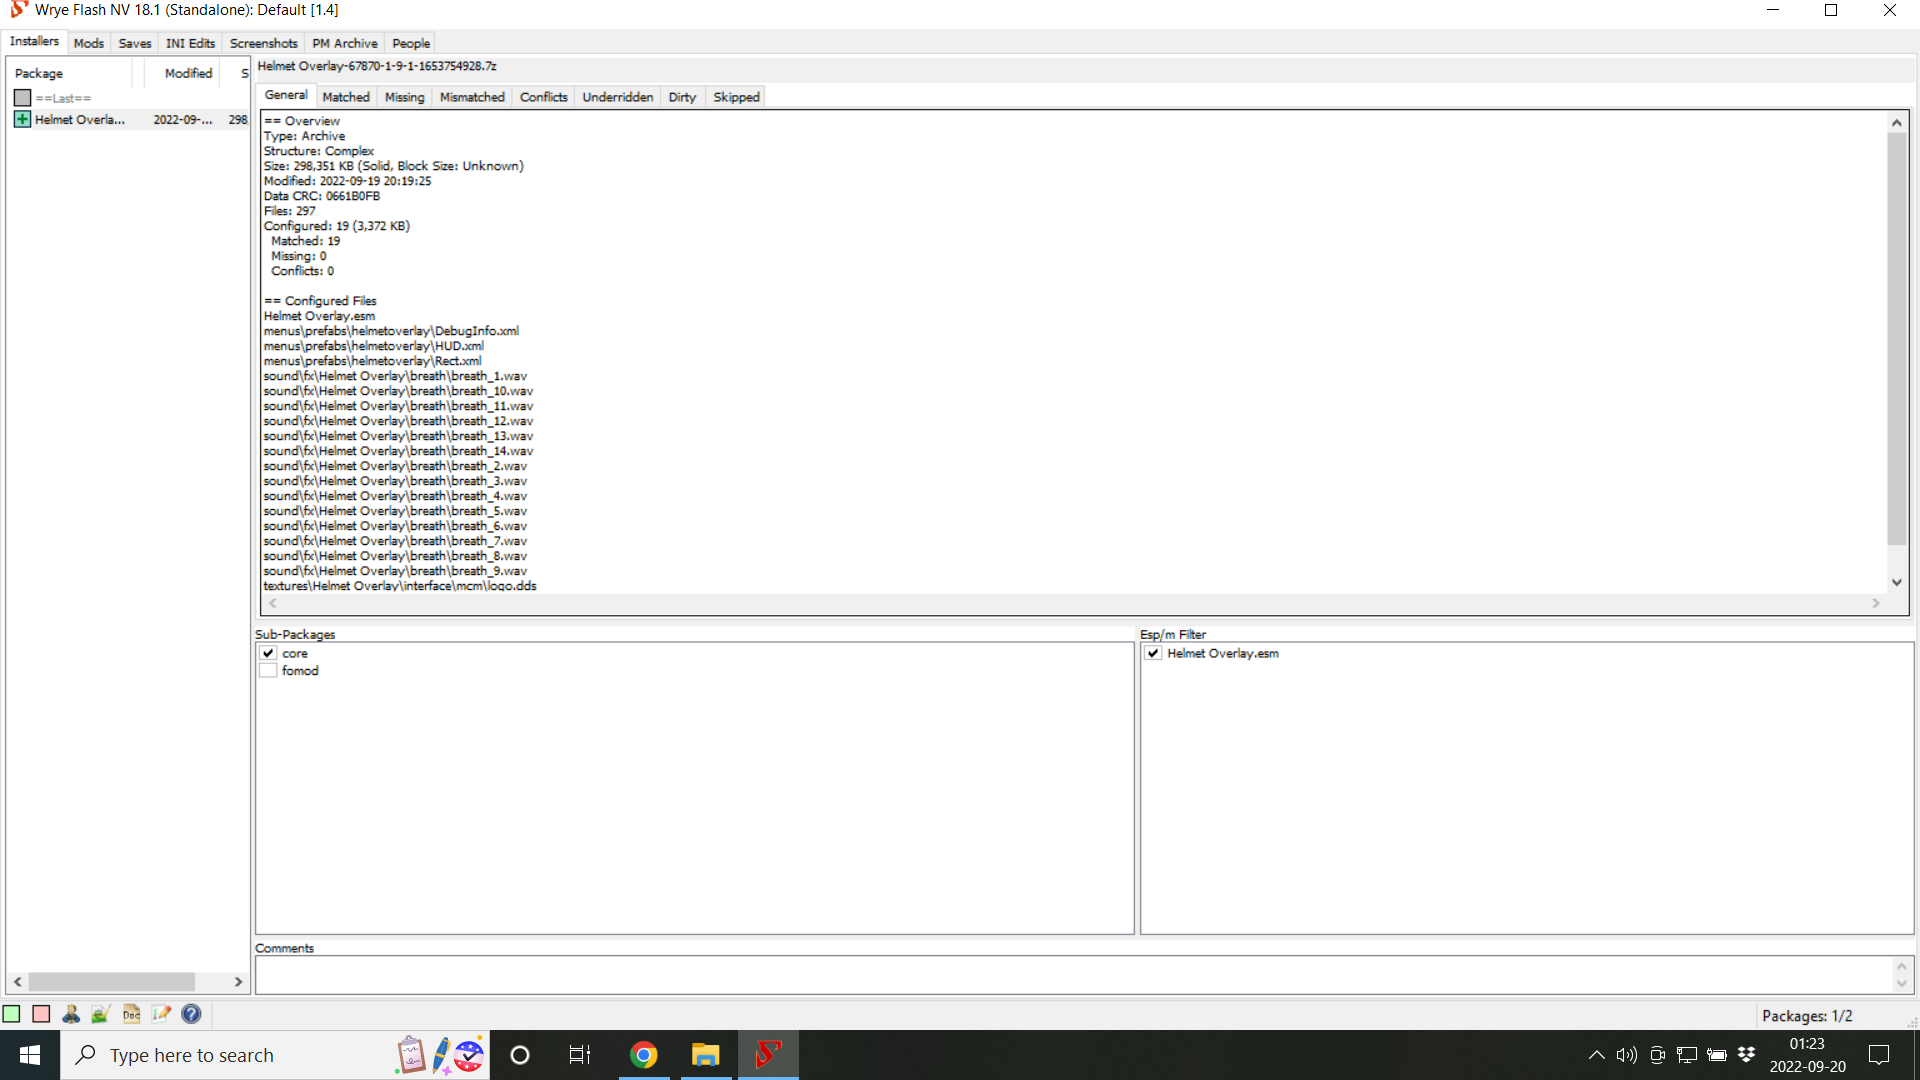Click scroll-up arrow in the overview pane

coord(1896,123)
